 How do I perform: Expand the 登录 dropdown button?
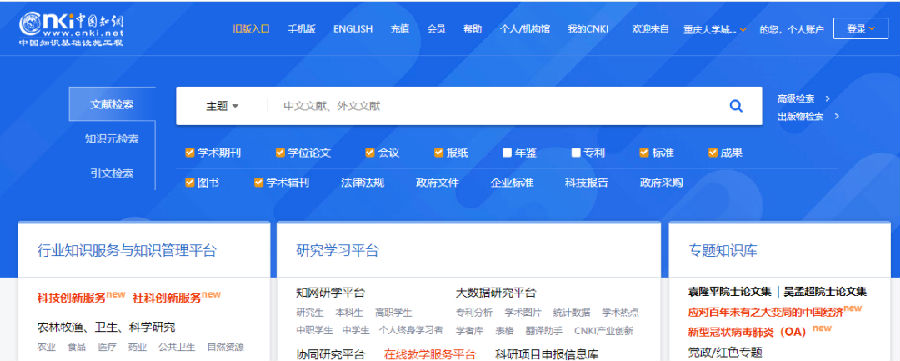(x=860, y=29)
